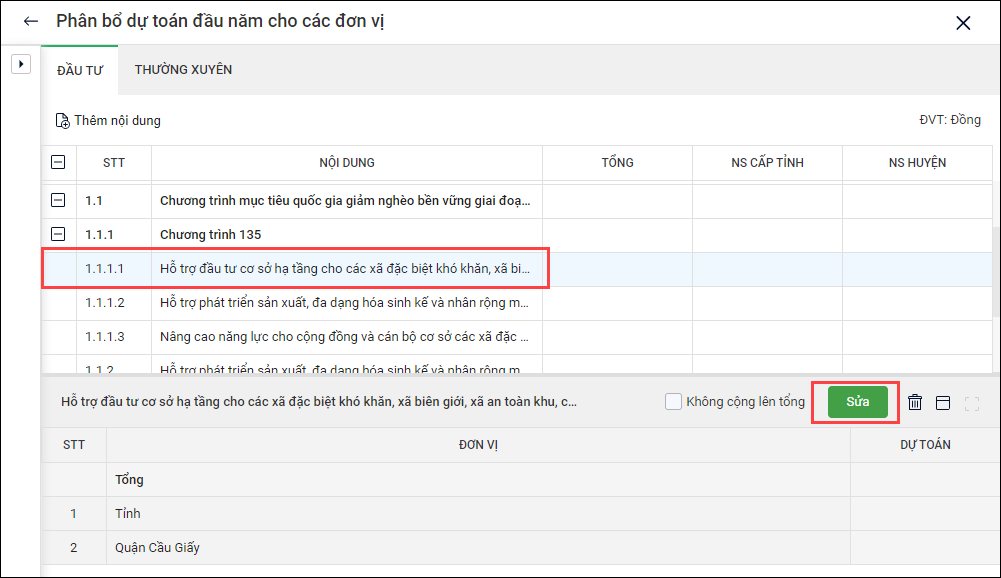This screenshot has height=578, width=1001.
Task: Delete entry with trash icon
Action: pyautogui.click(x=915, y=402)
